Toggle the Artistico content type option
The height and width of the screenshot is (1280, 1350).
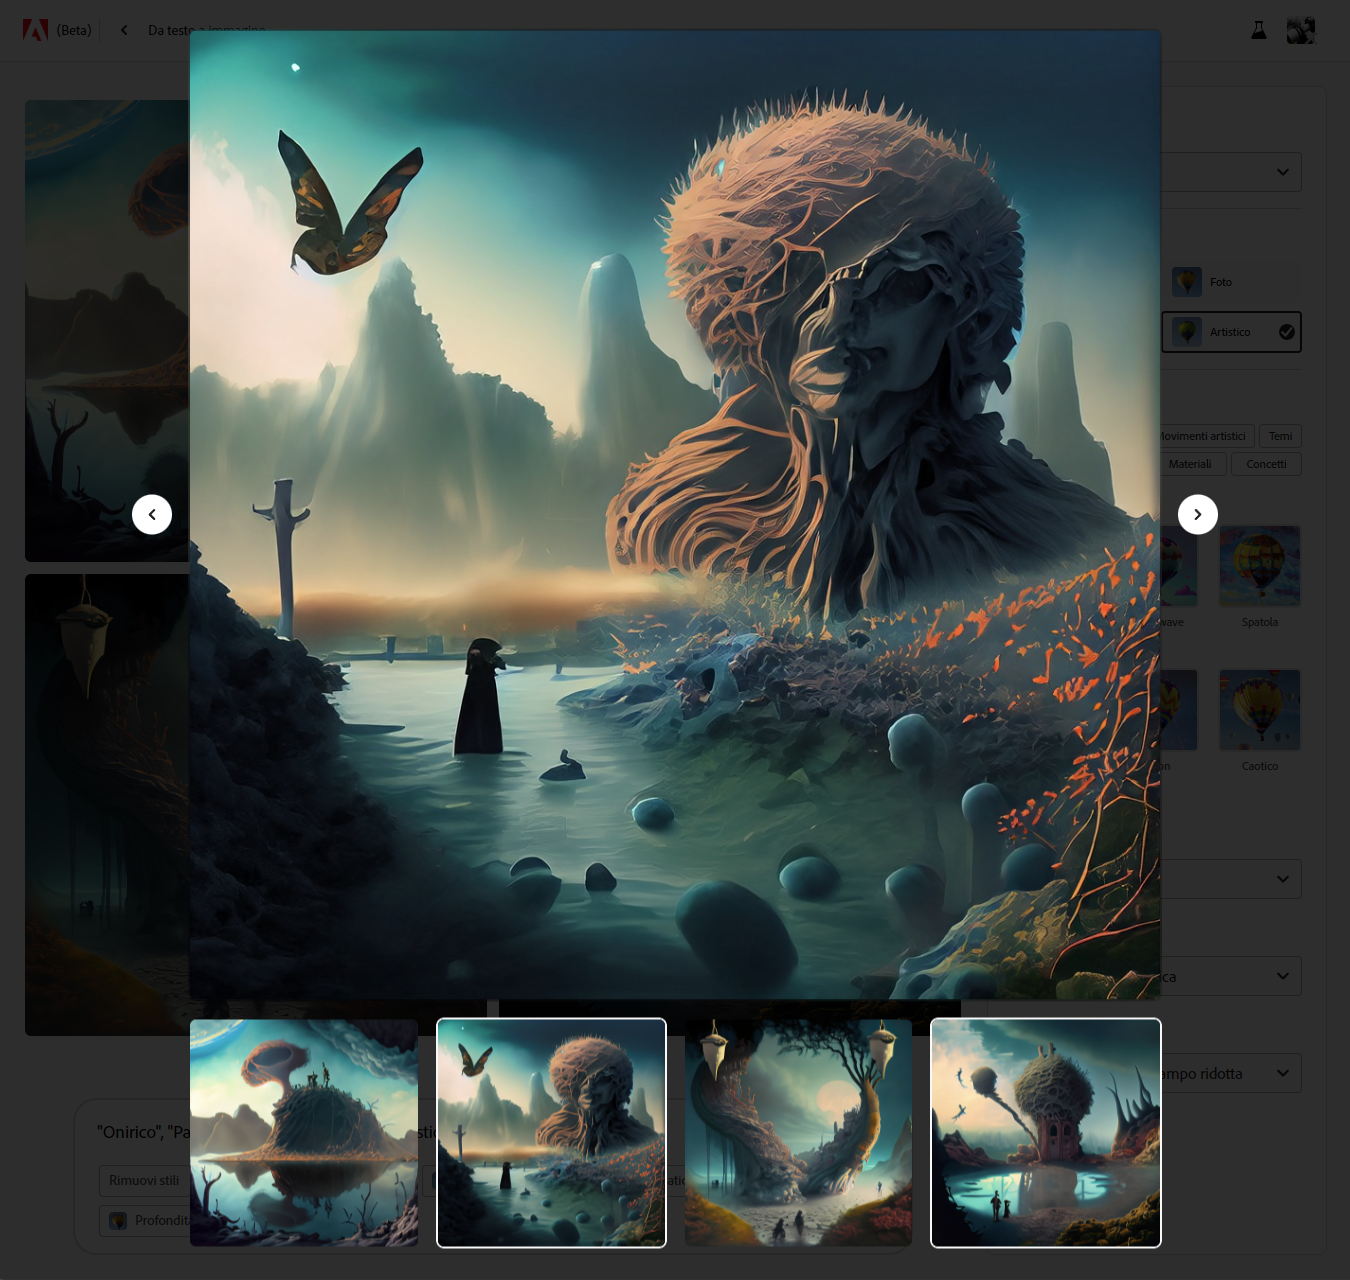1229,332
